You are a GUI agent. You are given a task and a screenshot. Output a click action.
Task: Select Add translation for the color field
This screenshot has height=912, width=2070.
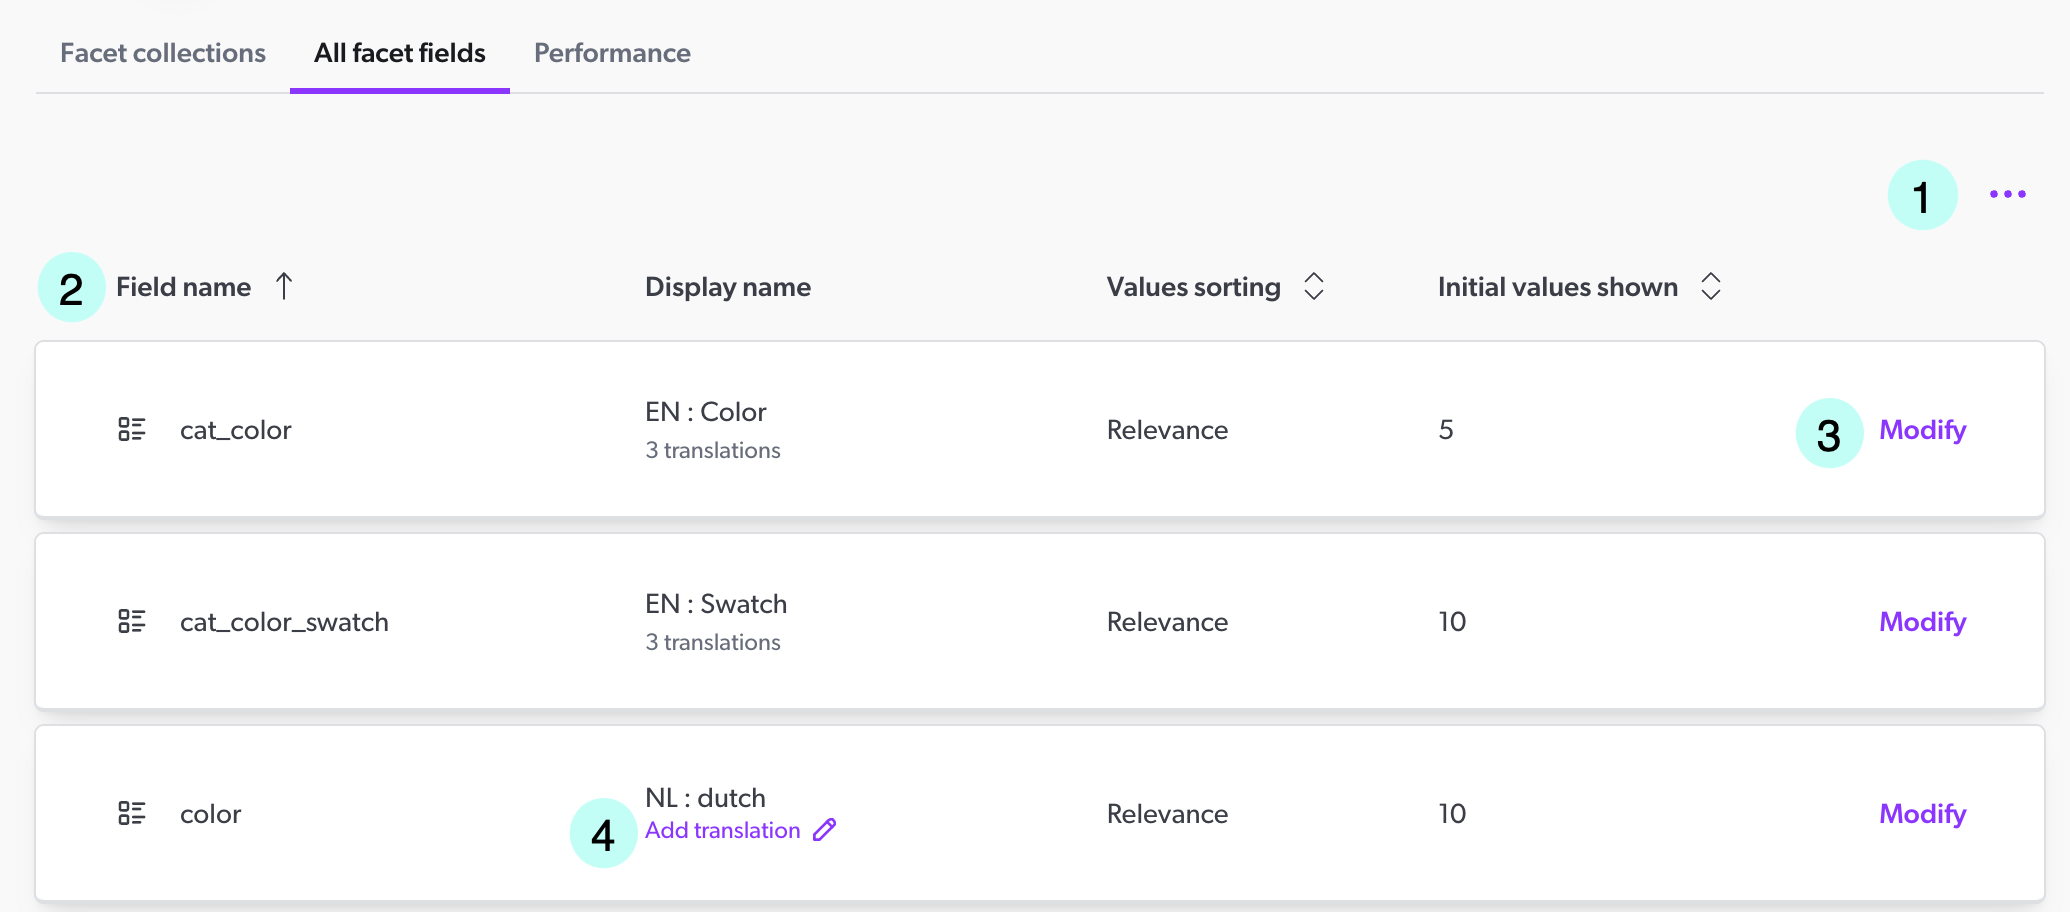pos(722,830)
